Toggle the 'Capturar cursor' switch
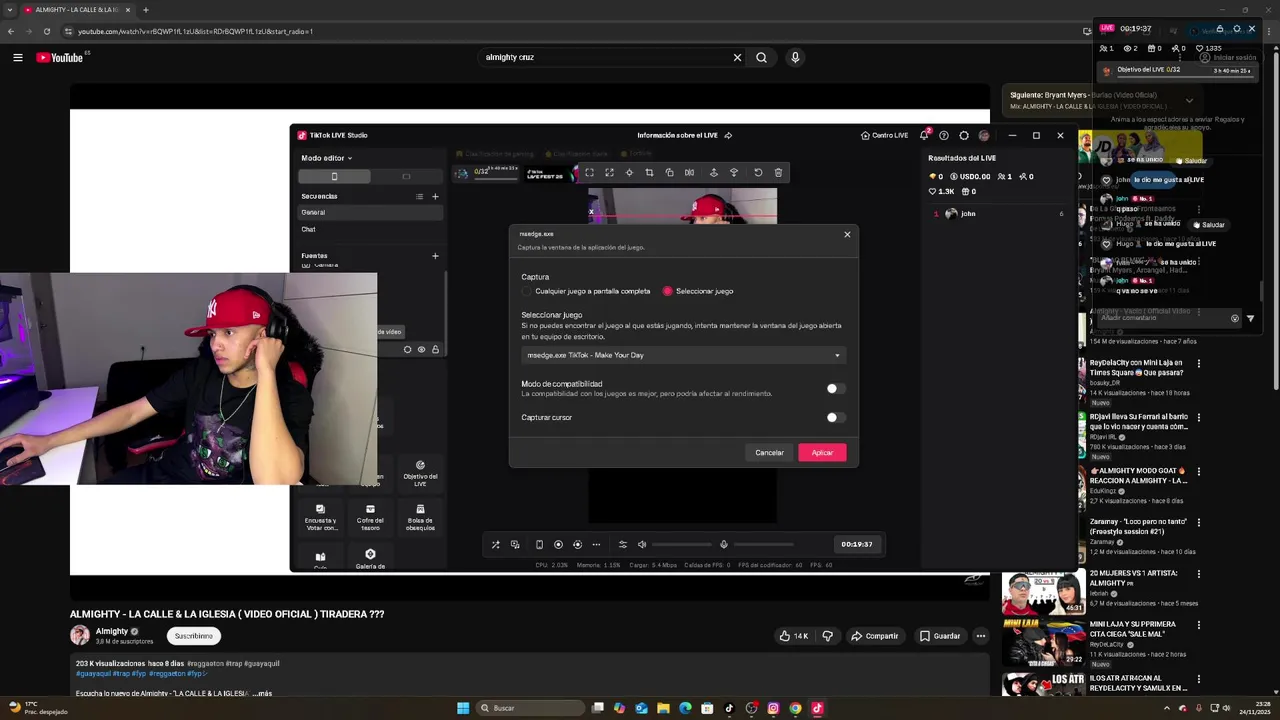This screenshot has height=720, width=1280. pyautogui.click(x=835, y=417)
